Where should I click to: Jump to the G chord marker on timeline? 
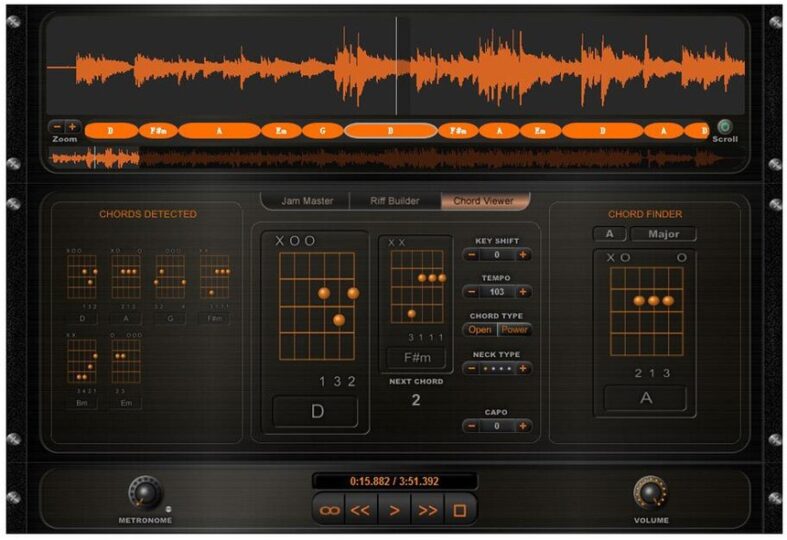[322, 131]
